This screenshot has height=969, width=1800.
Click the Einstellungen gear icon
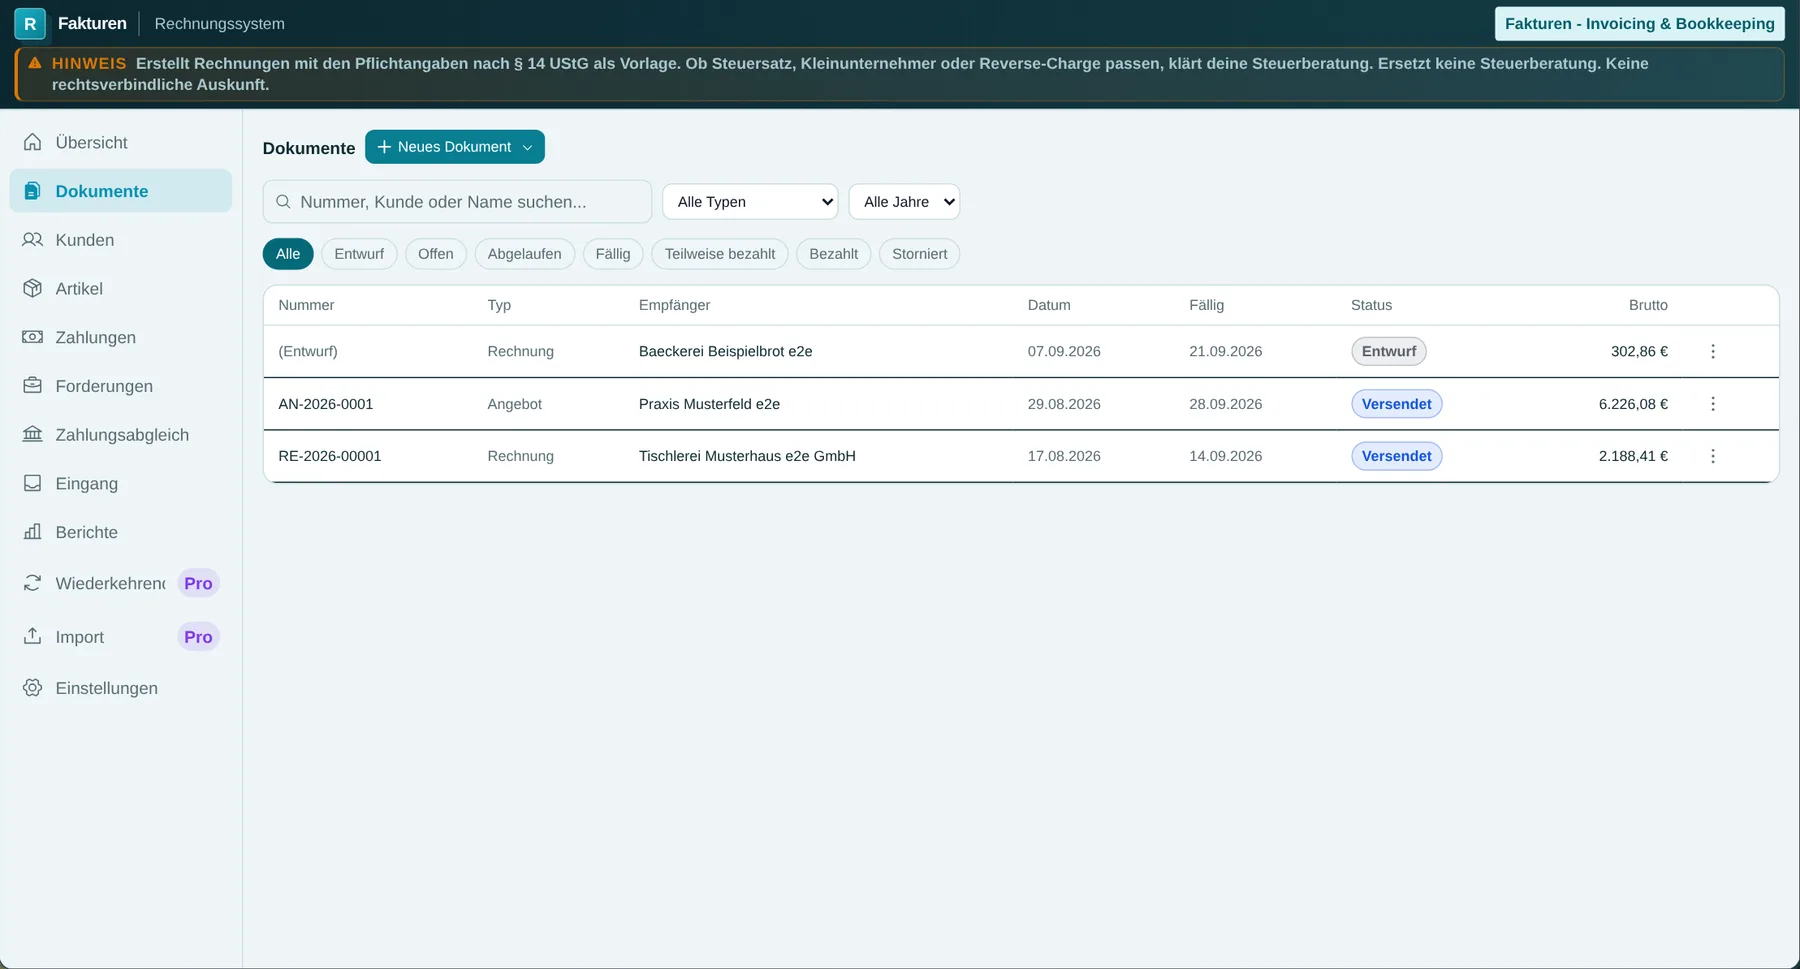point(33,688)
